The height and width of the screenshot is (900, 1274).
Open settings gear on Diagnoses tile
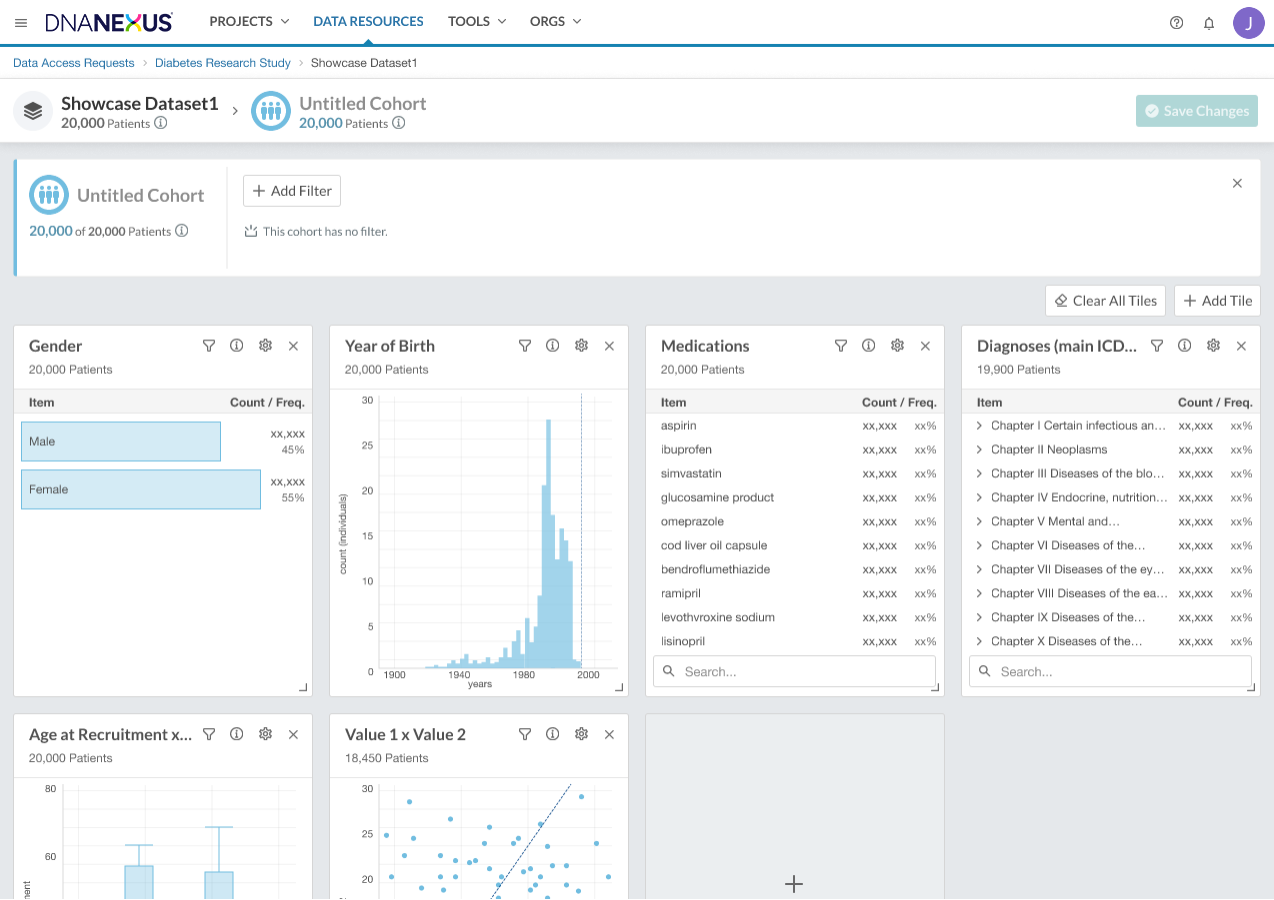tap(1213, 346)
